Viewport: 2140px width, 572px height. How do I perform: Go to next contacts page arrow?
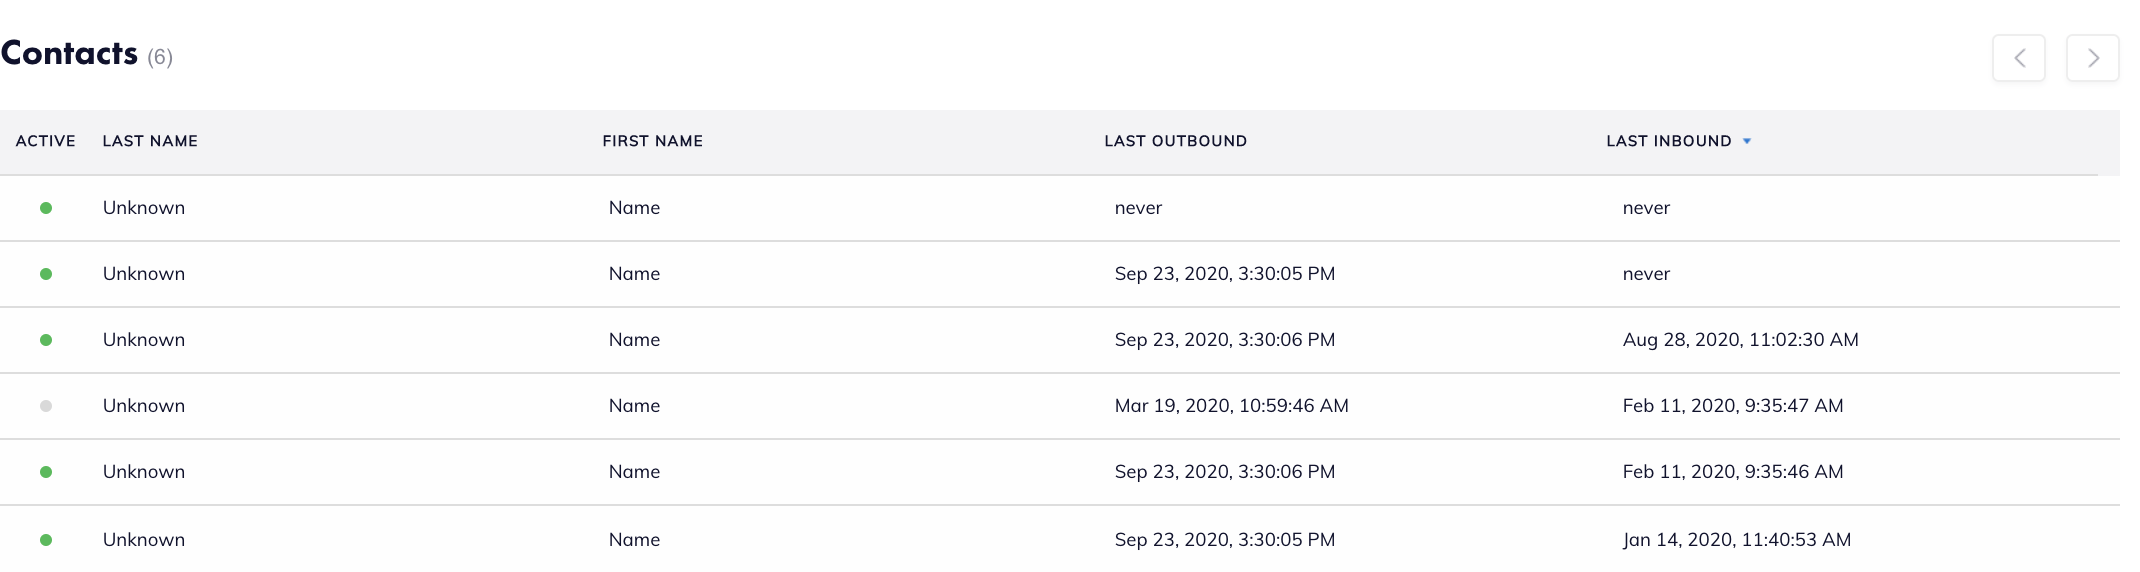click(x=2092, y=58)
